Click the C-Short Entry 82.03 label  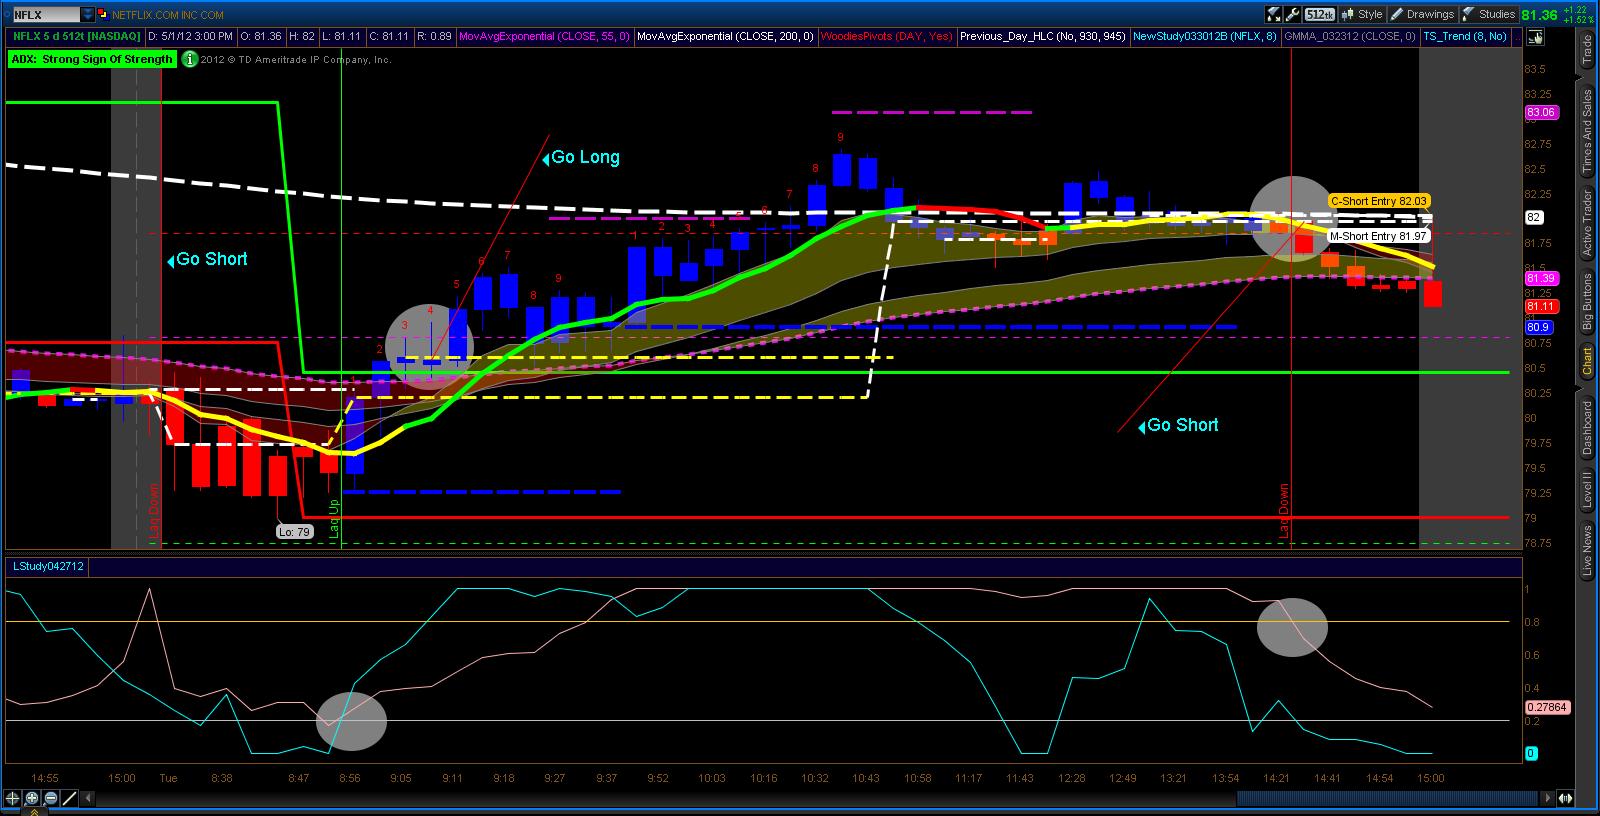[x=1378, y=201]
